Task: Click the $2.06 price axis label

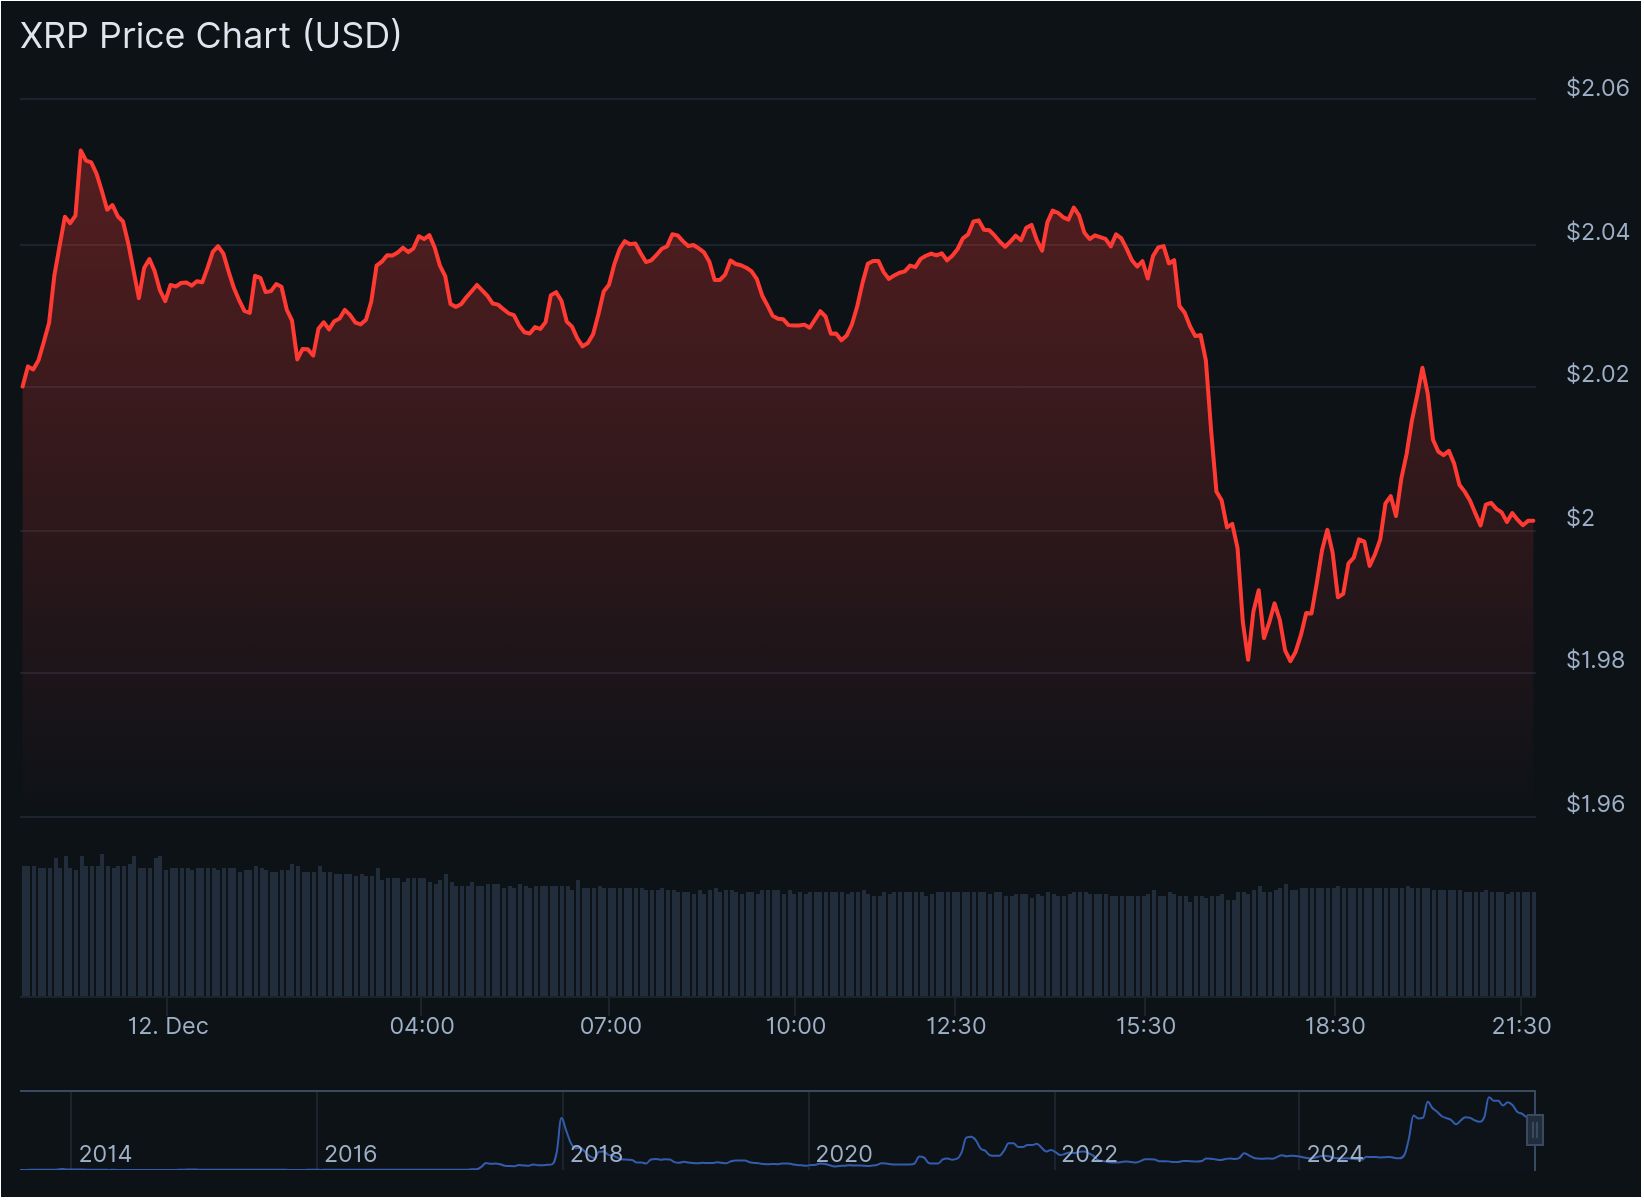Action: pos(1597,88)
